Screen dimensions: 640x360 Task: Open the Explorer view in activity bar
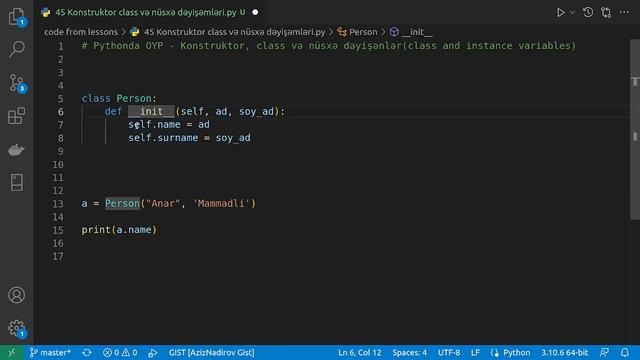[x=16, y=16]
